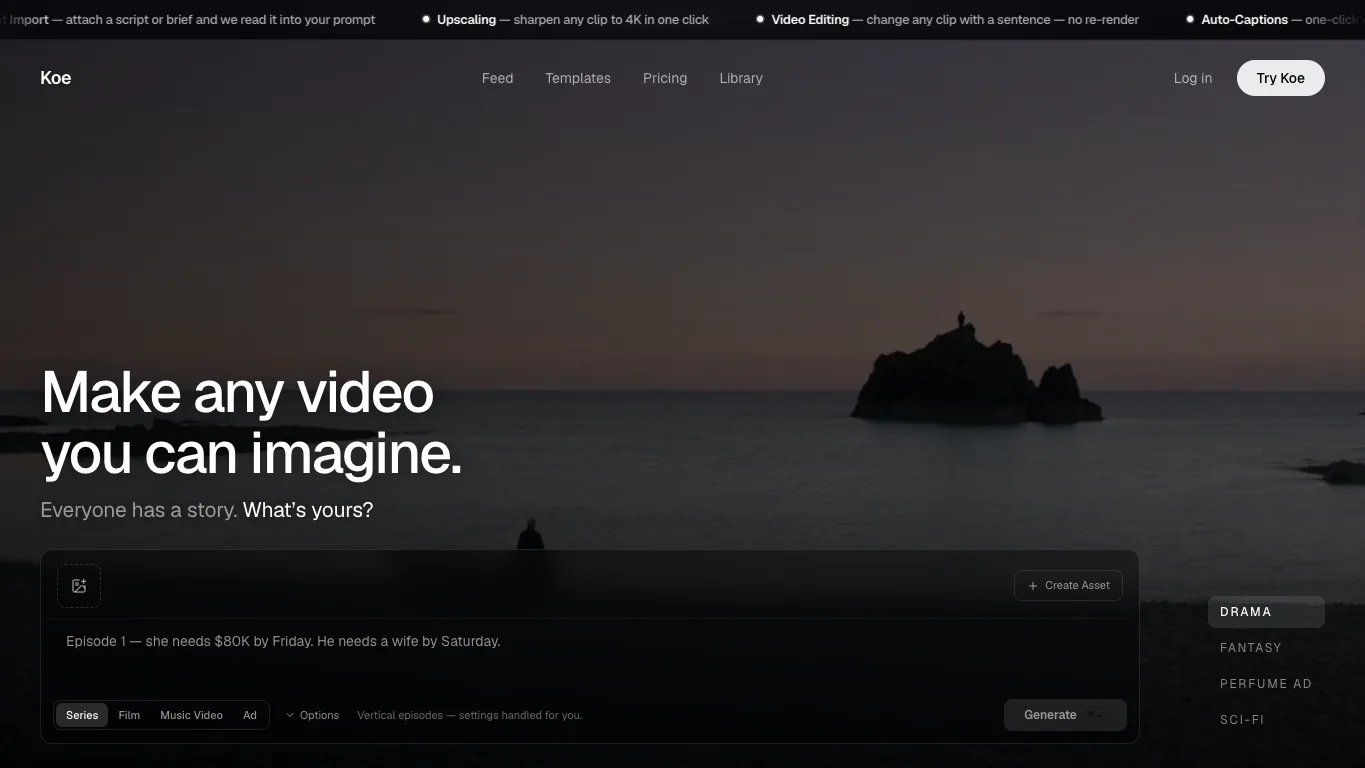
Task: Pick the PERFUME AD example
Action: pyautogui.click(x=1265, y=684)
